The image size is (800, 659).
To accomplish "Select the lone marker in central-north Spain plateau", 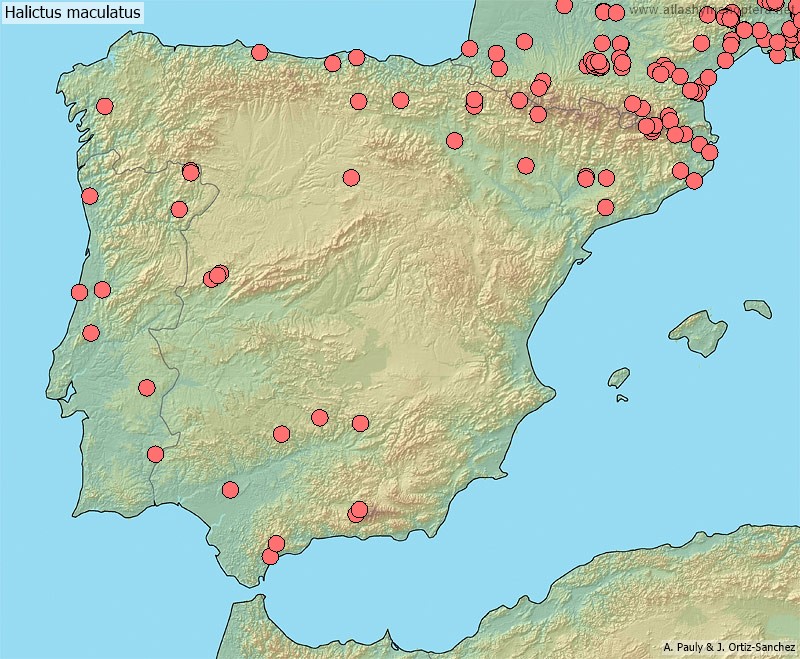I will 351,178.
